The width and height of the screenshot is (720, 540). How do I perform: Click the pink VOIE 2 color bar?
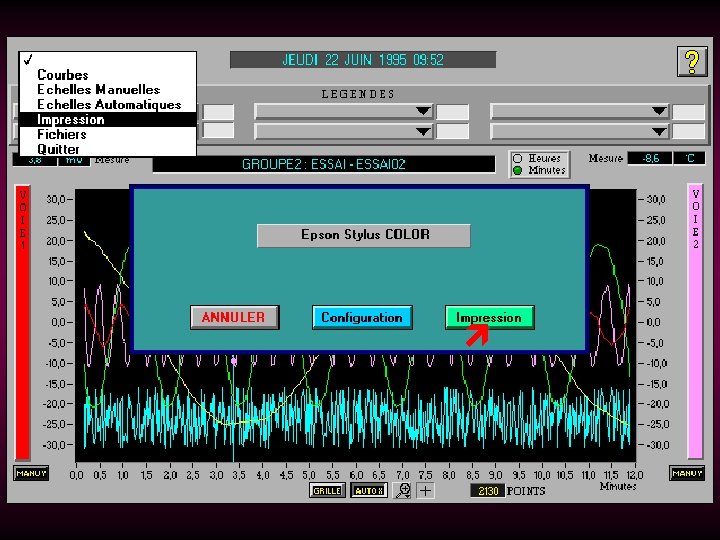695,321
